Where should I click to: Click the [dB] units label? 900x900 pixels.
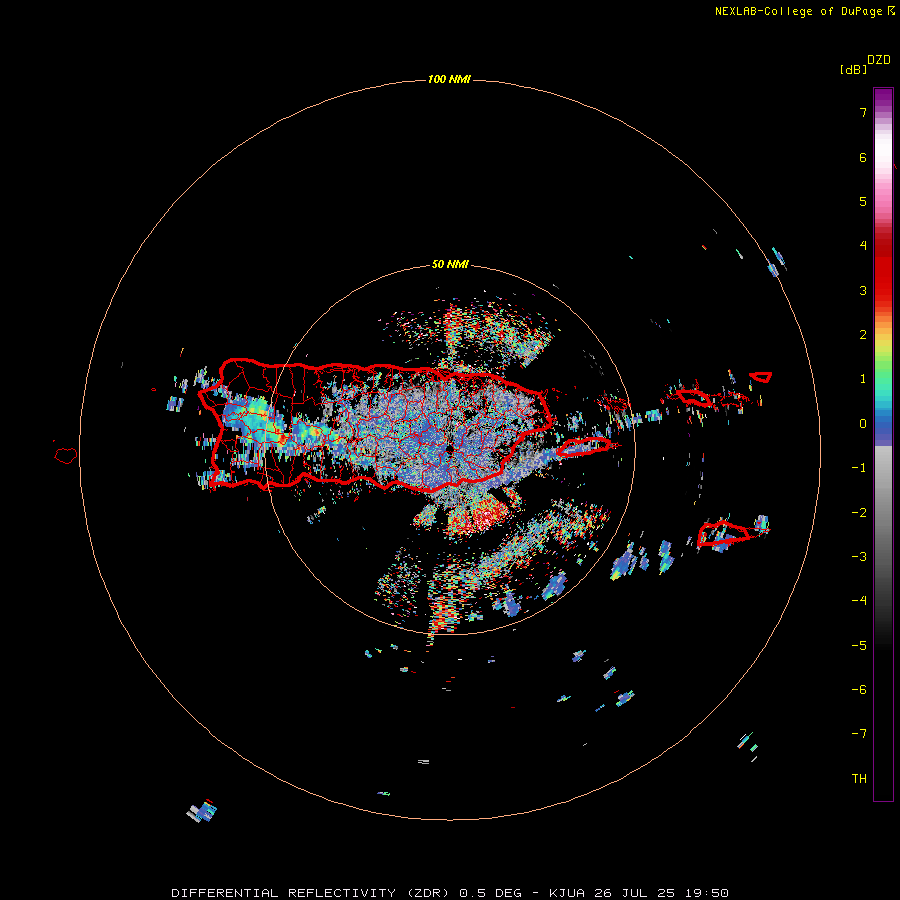click(854, 69)
